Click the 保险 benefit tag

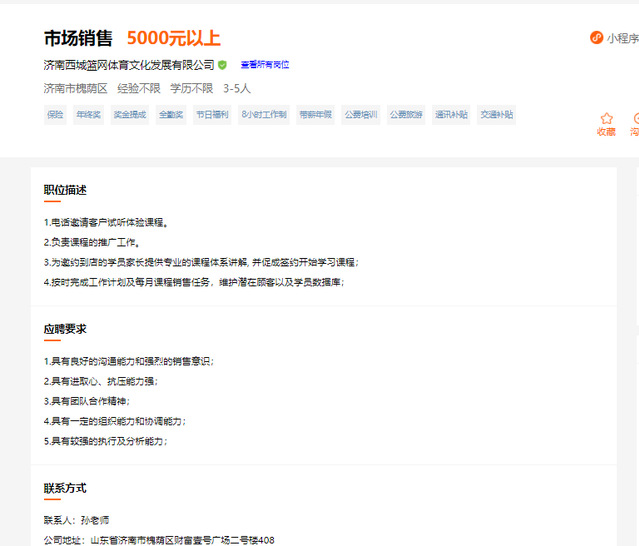tap(55, 115)
